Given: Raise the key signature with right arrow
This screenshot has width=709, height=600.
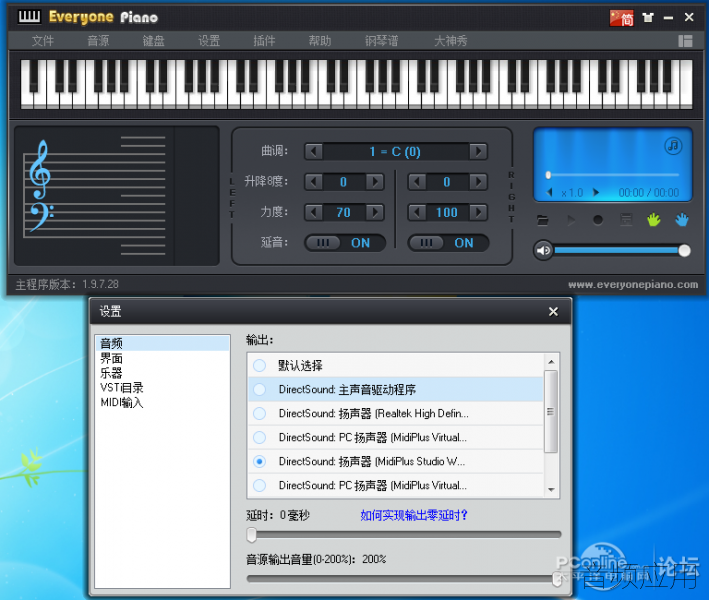Looking at the screenshot, I should point(478,151).
